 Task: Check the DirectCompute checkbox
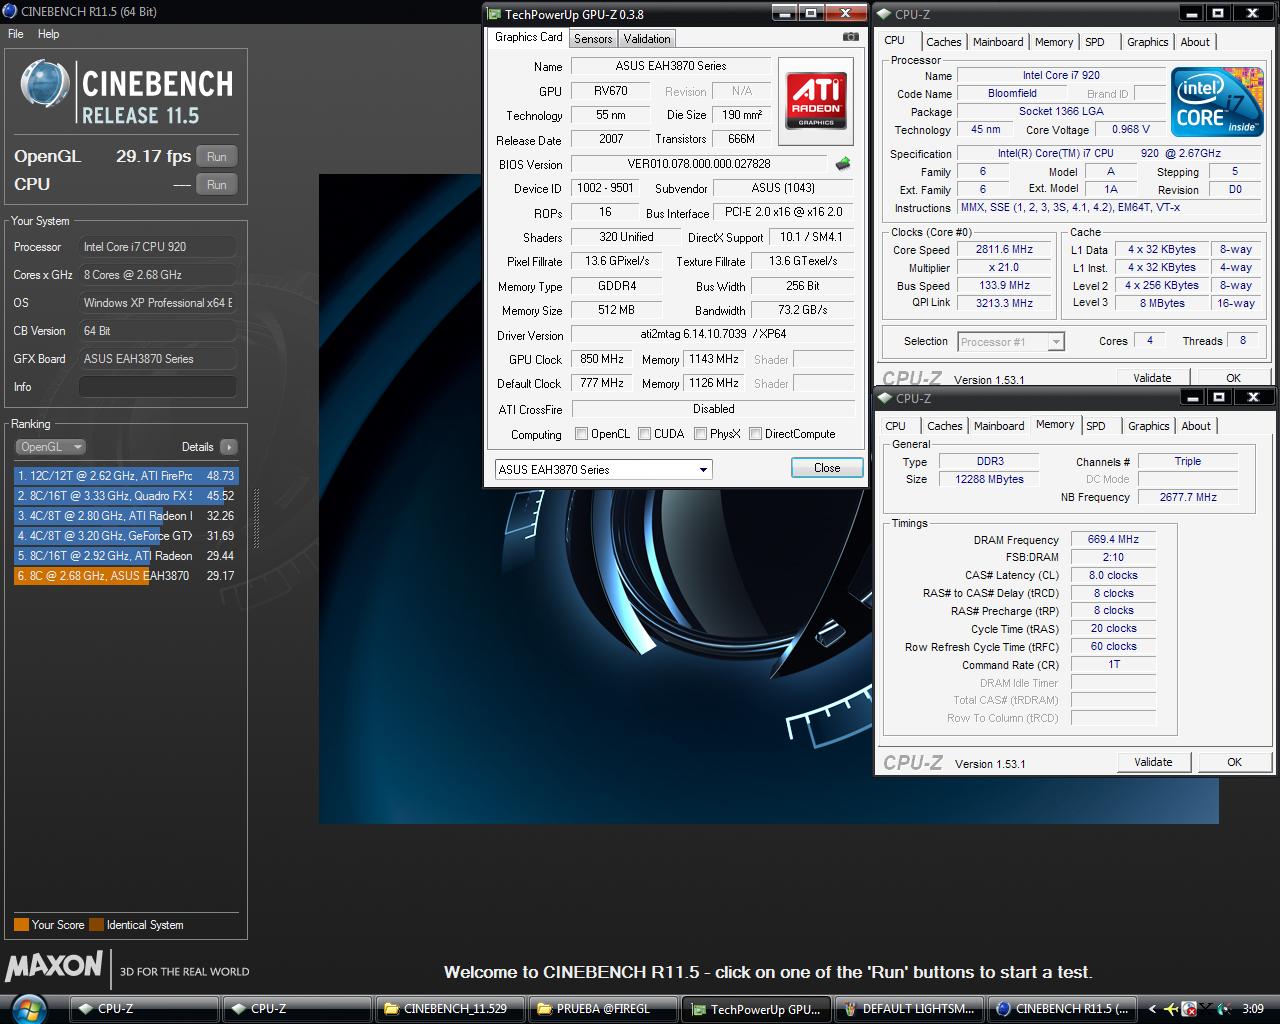coord(756,434)
